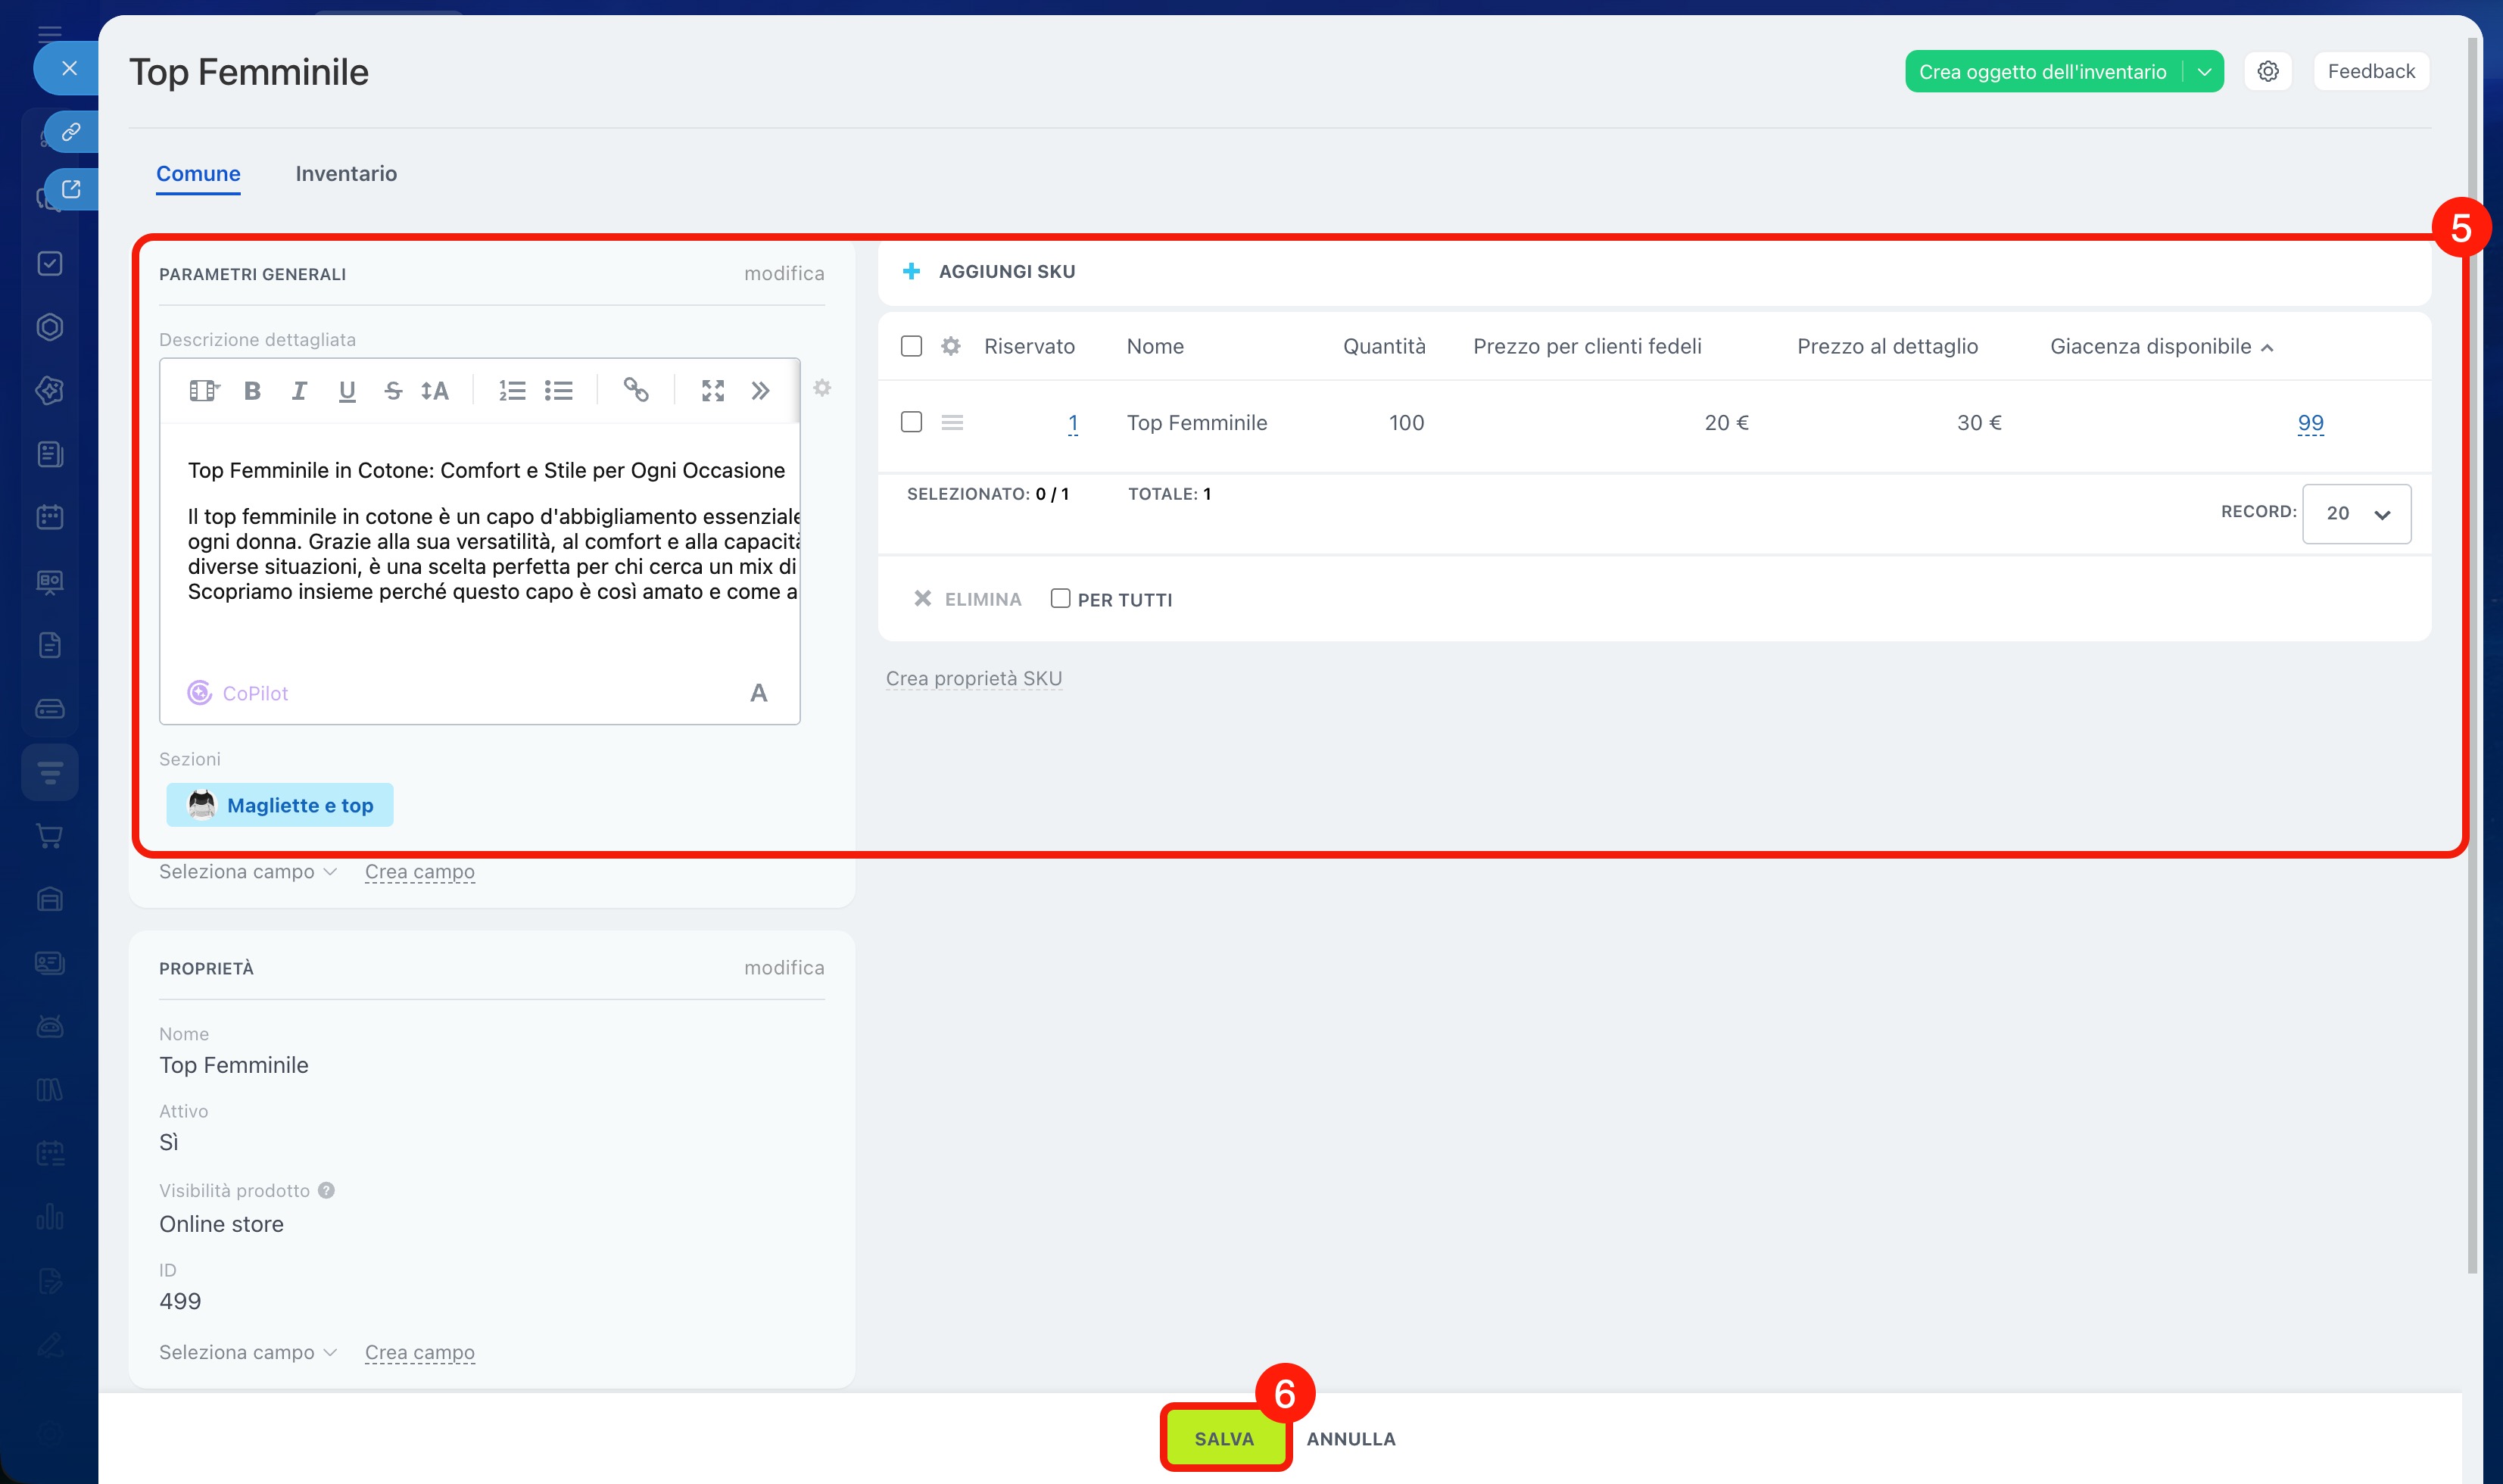2503x1484 pixels.
Task: Toggle text formatting panel with A icon
Action: (x=759, y=693)
